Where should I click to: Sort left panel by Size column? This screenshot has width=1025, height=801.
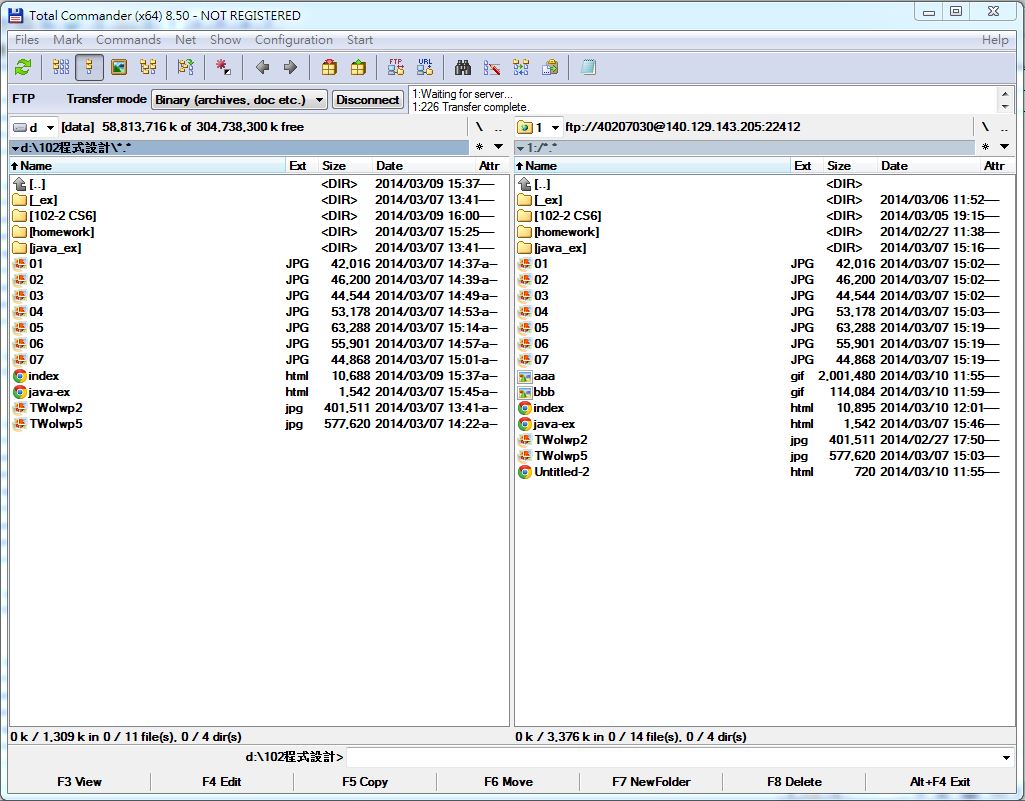pos(345,166)
